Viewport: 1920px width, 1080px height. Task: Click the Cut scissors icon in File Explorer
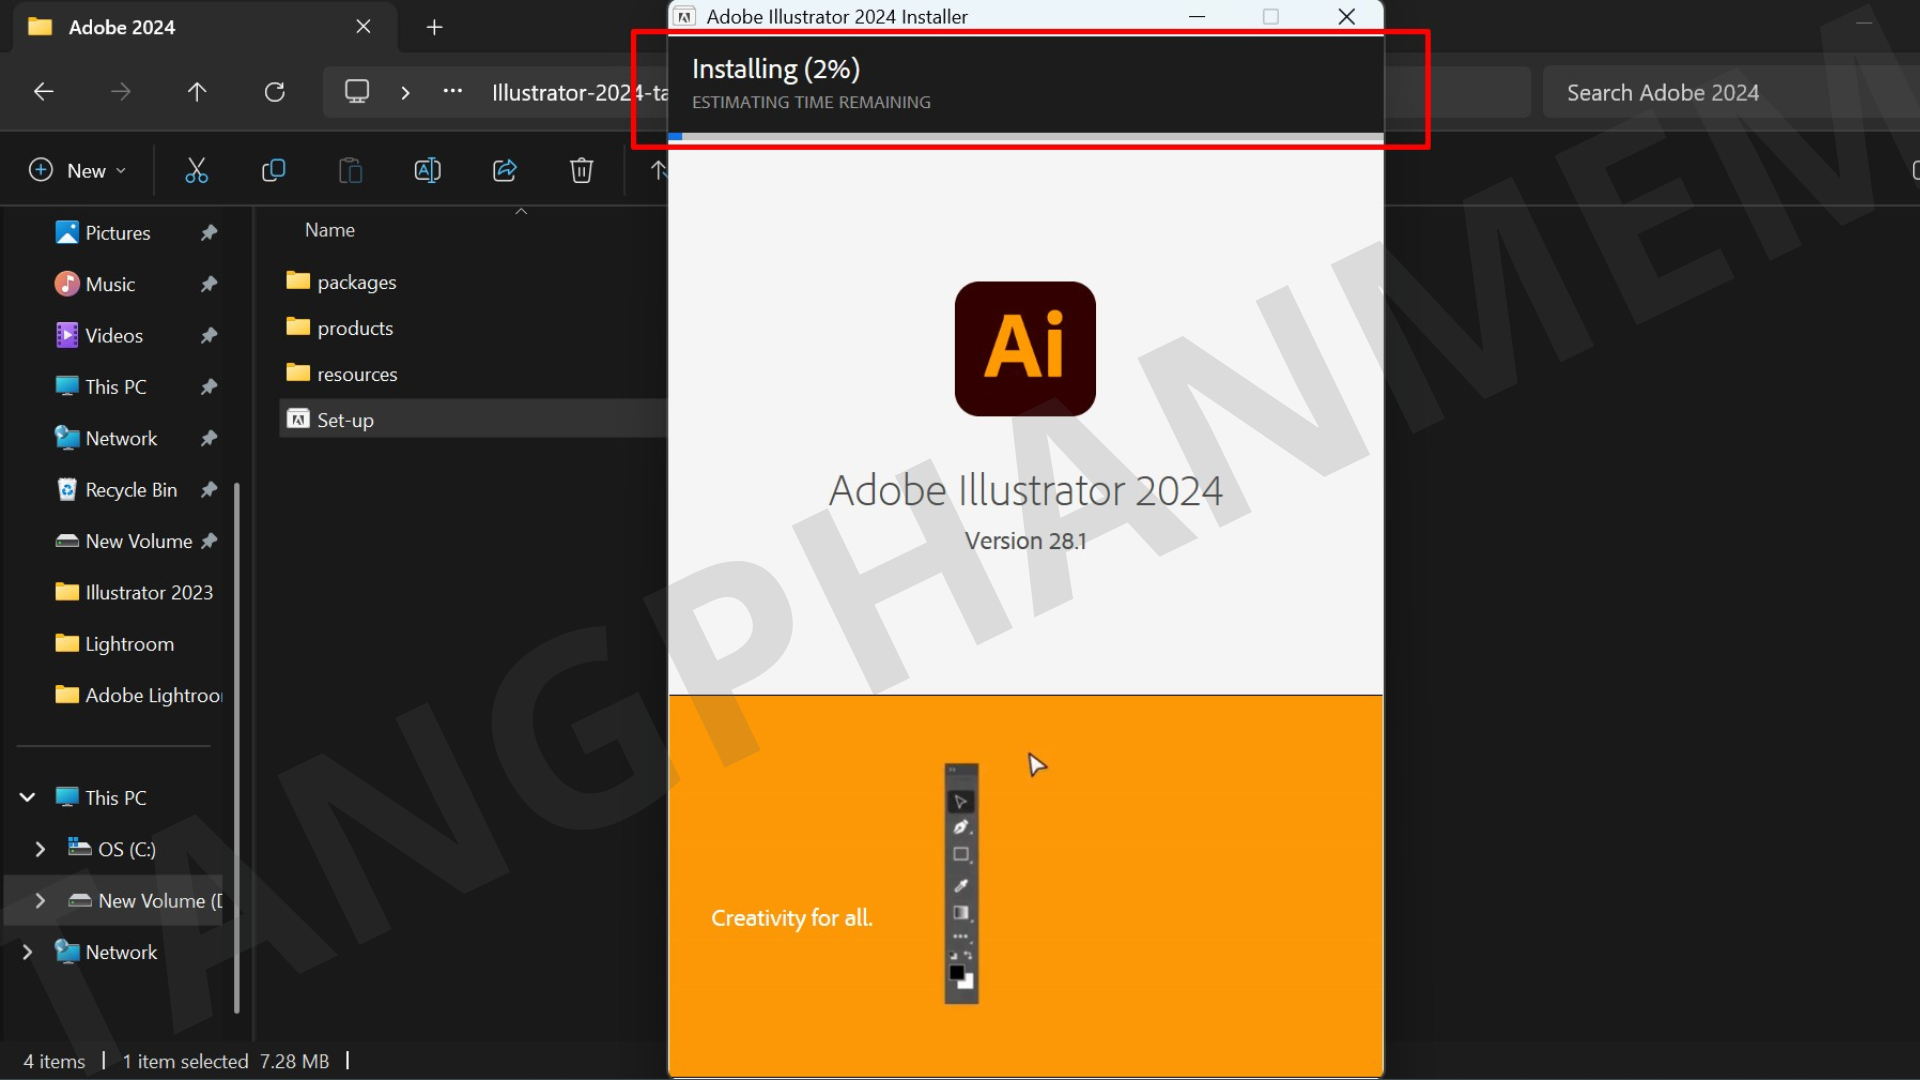point(196,171)
